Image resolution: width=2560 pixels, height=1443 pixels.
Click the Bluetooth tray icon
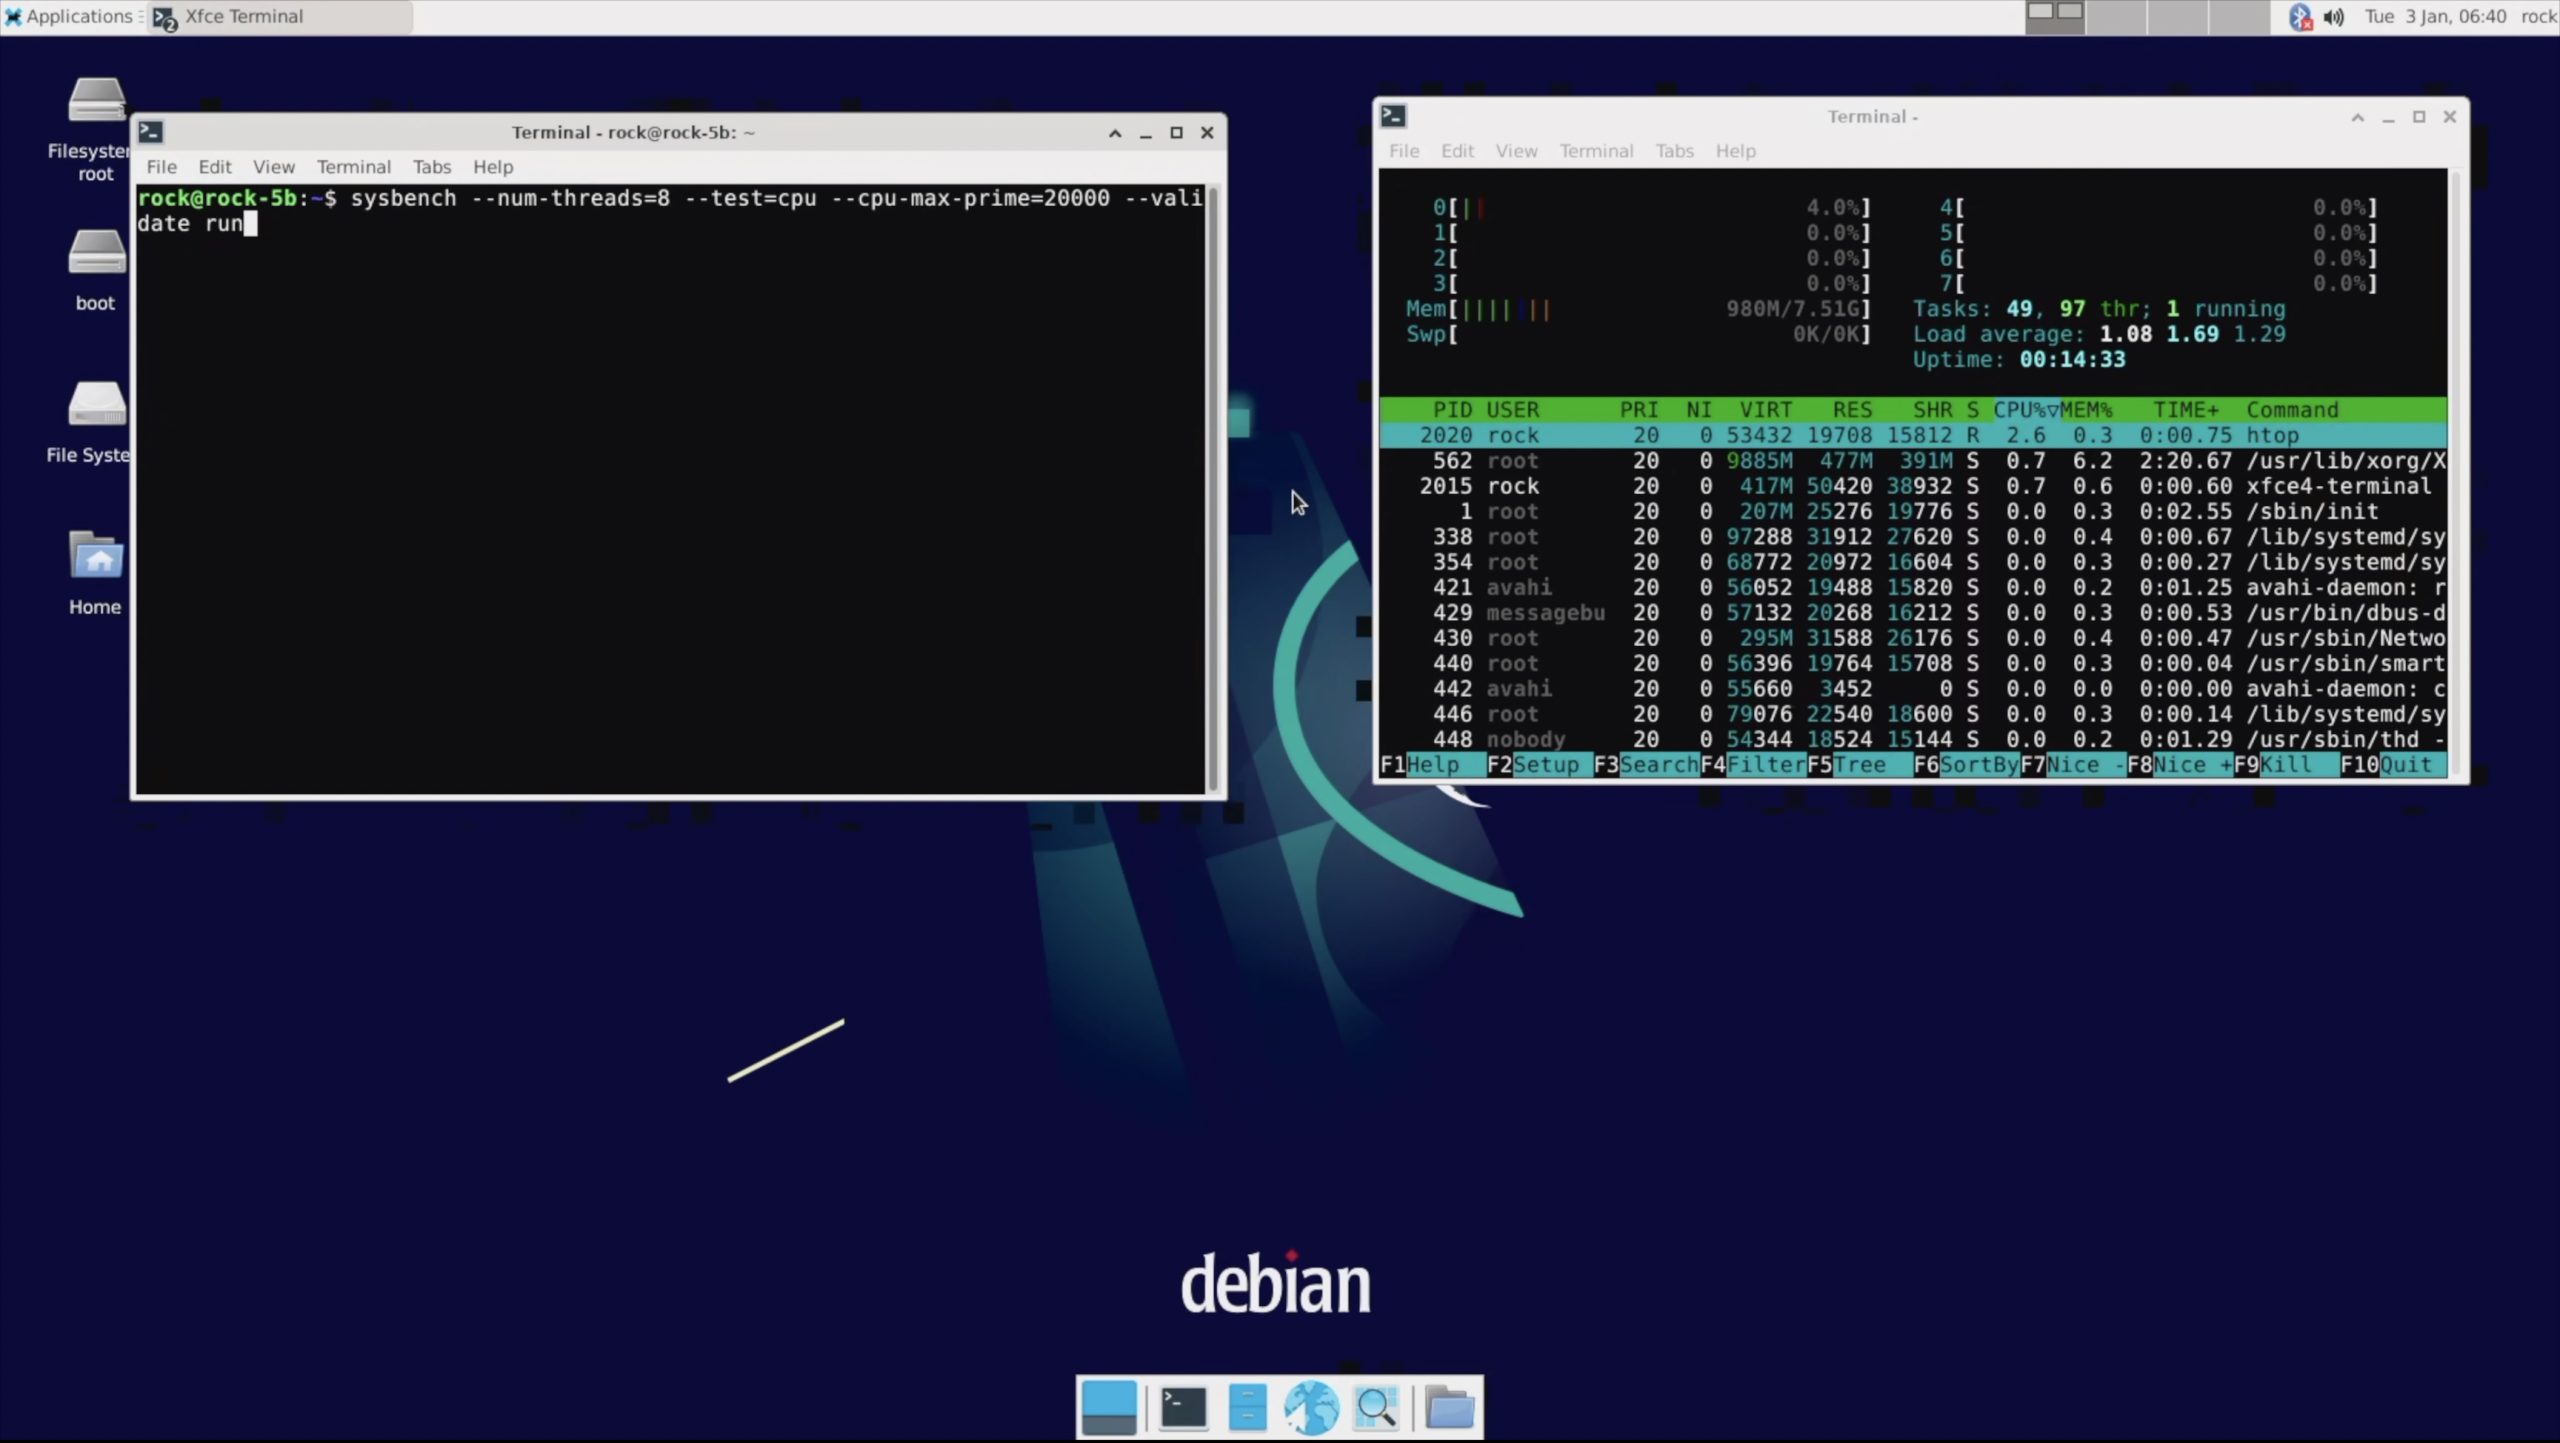pyautogui.click(x=2300, y=17)
